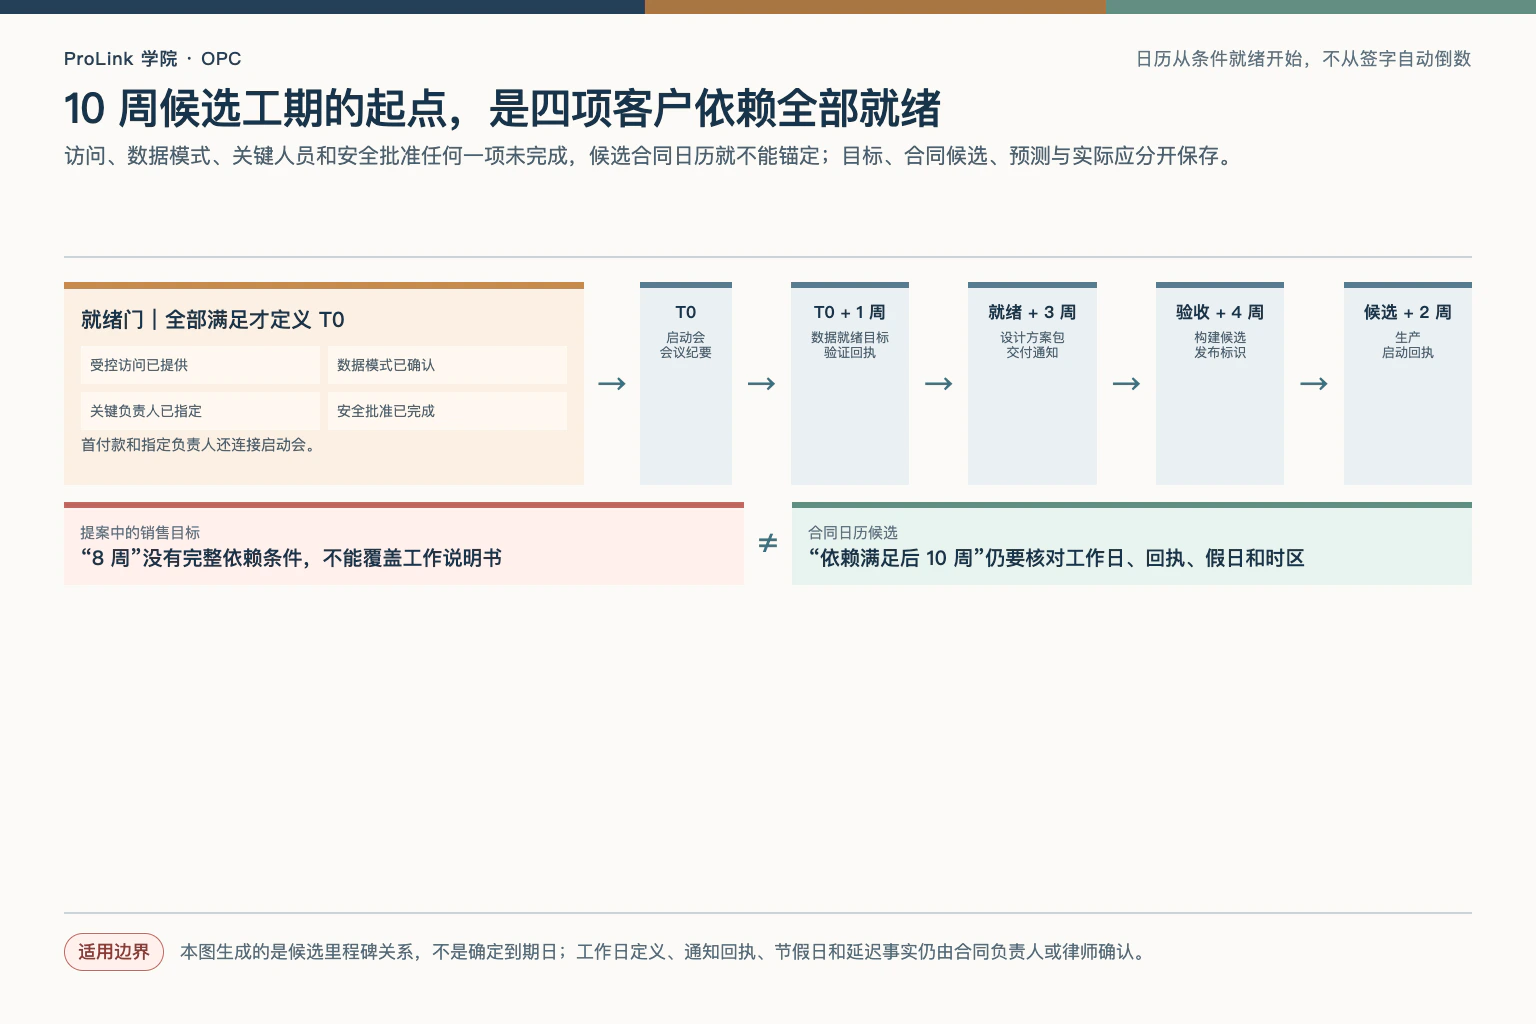Click the 适用边界 pill badge
1536x1024 pixels.
click(x=114, y=952)
